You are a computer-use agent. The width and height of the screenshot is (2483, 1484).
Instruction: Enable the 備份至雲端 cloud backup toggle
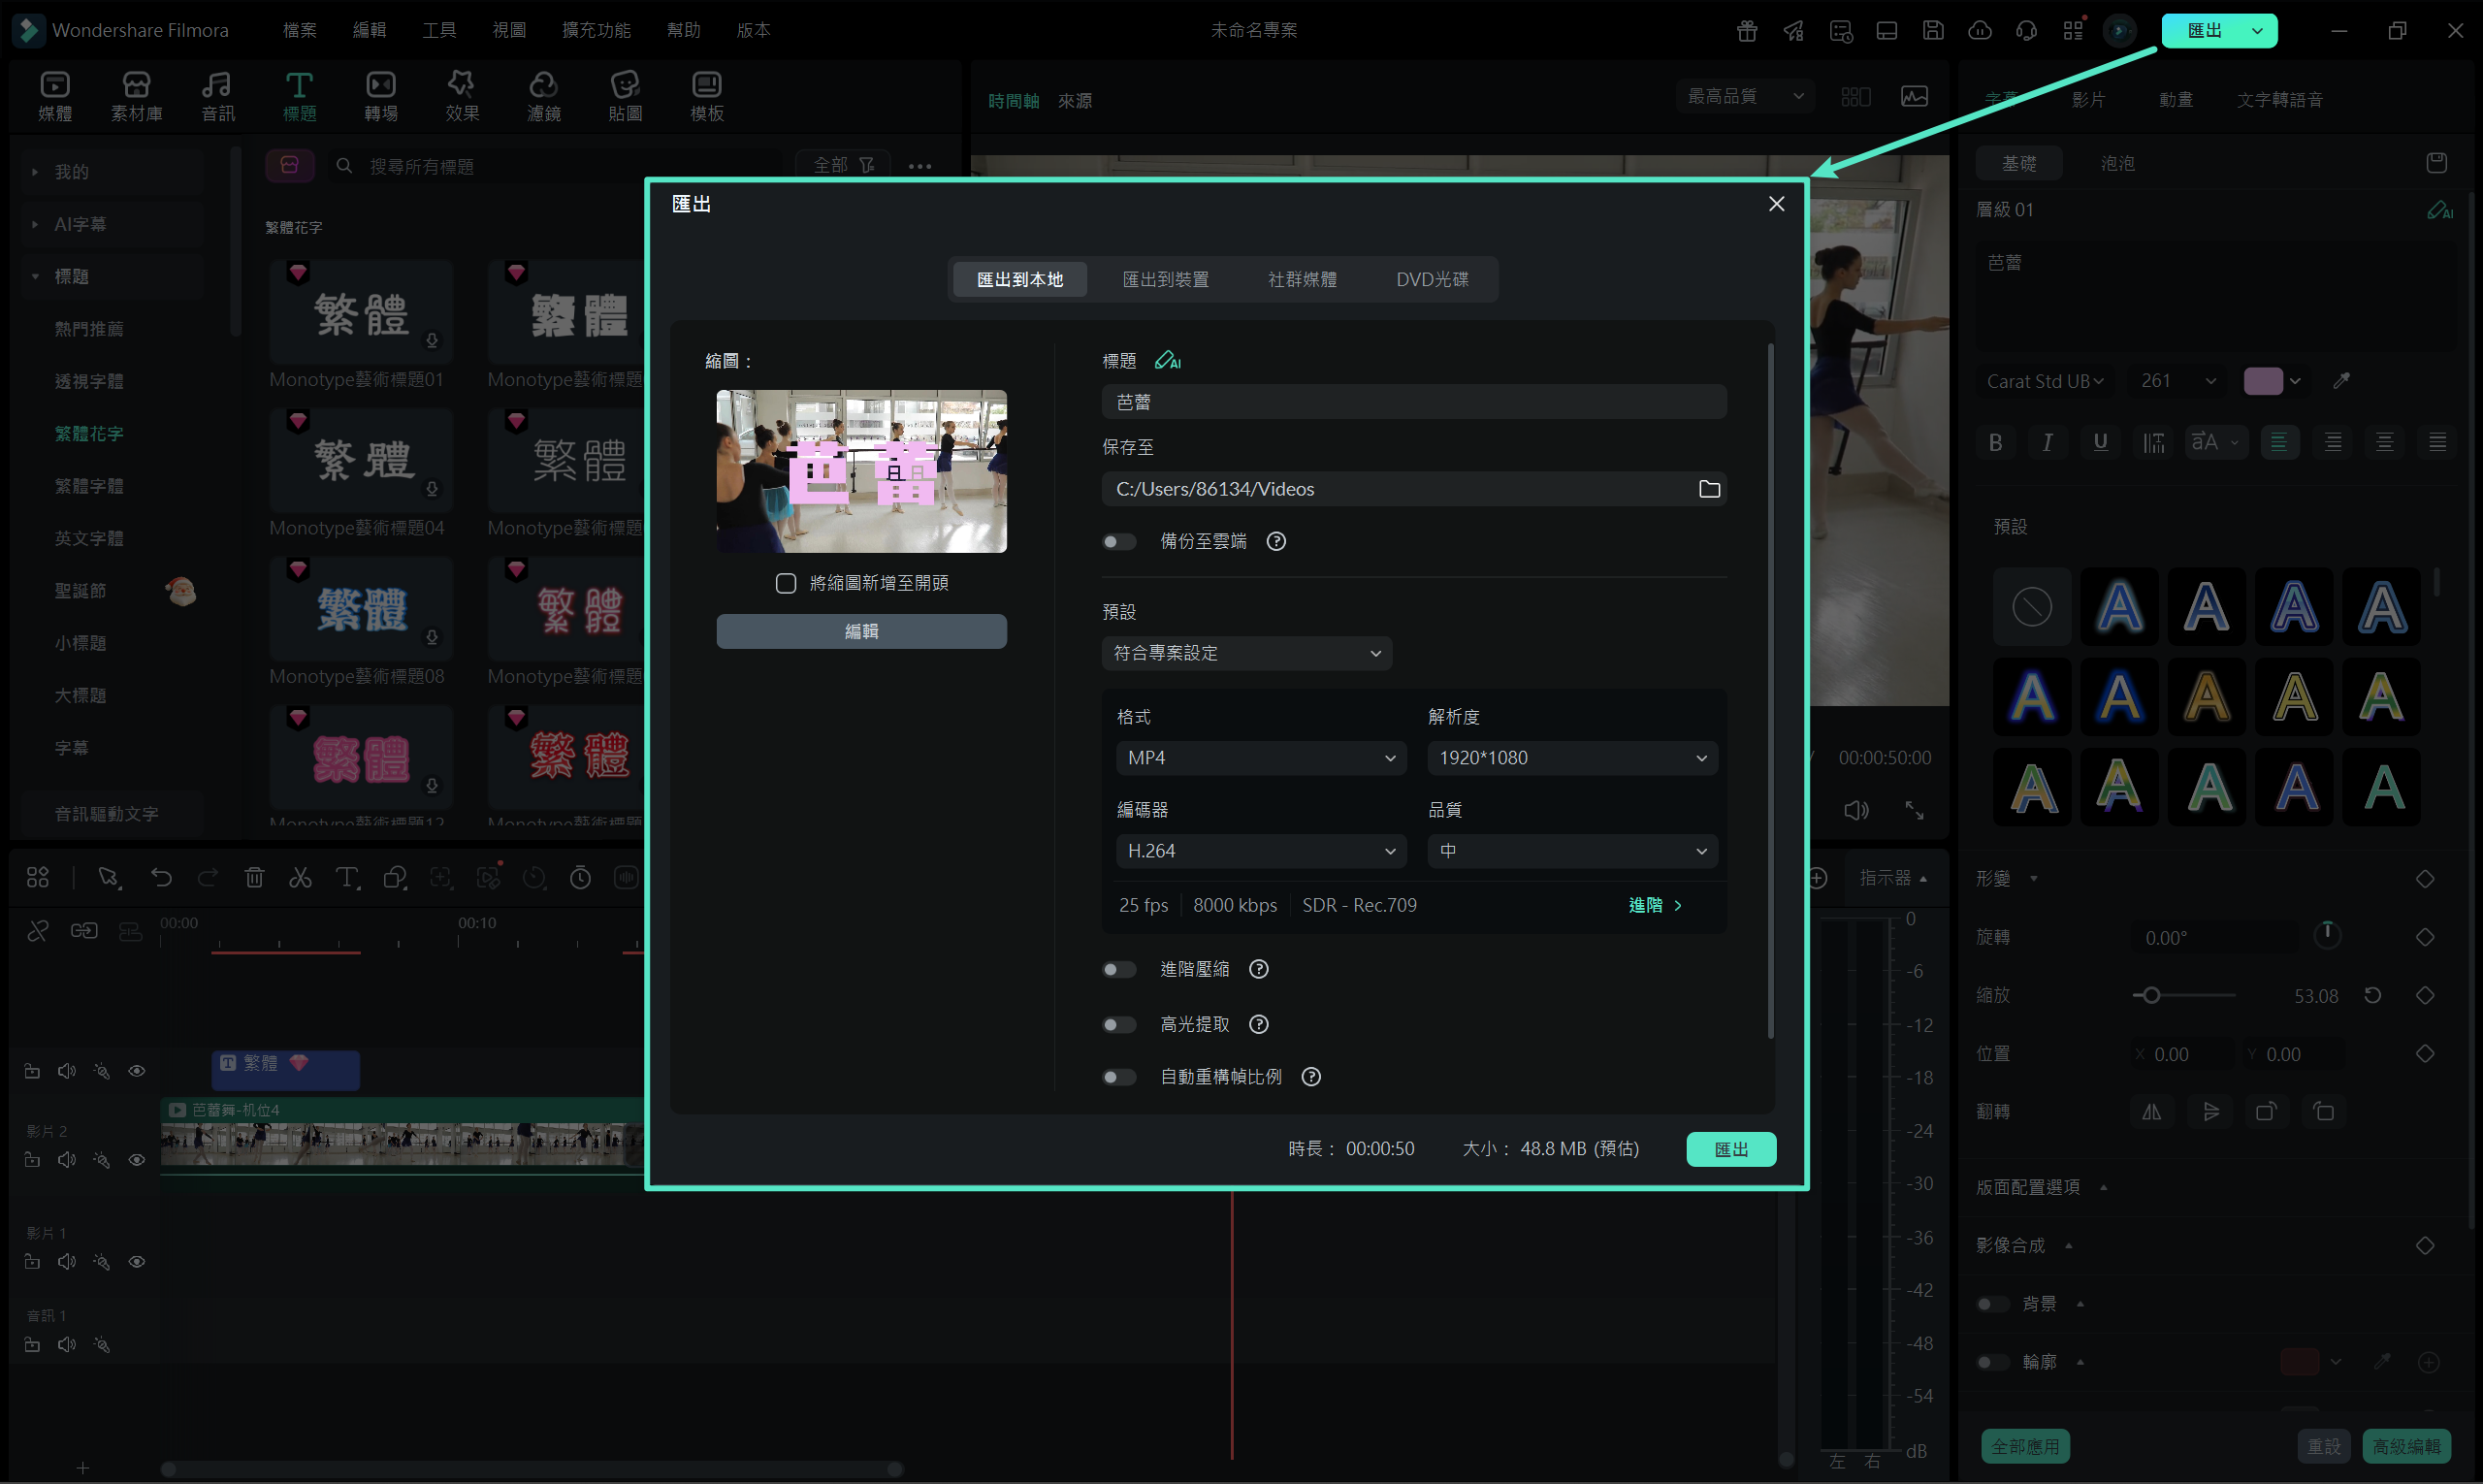pos(1119,541)
